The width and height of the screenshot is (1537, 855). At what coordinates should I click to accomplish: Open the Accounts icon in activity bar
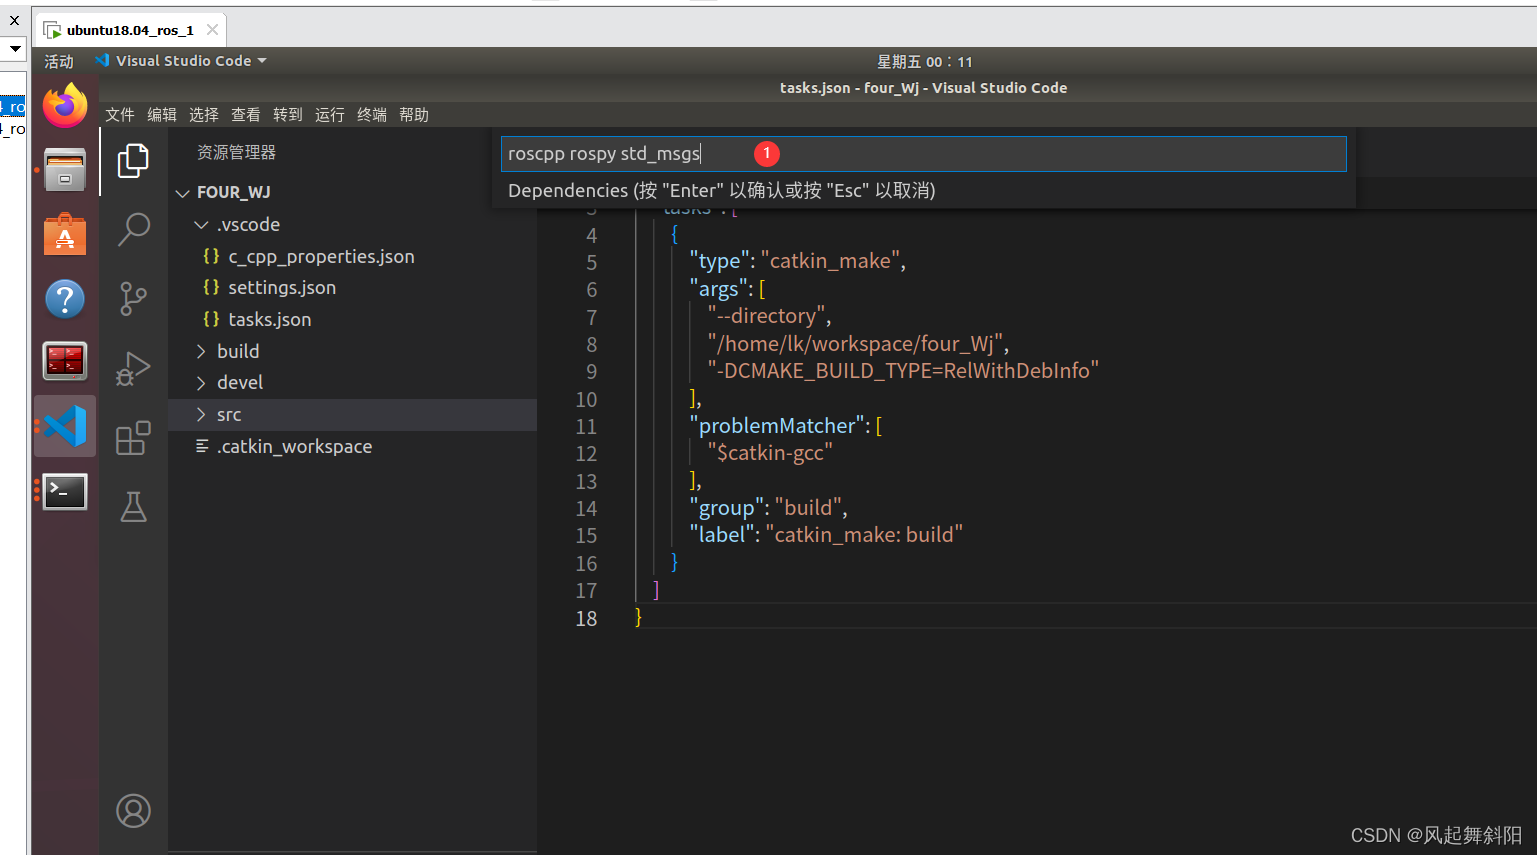coord(133,811)
